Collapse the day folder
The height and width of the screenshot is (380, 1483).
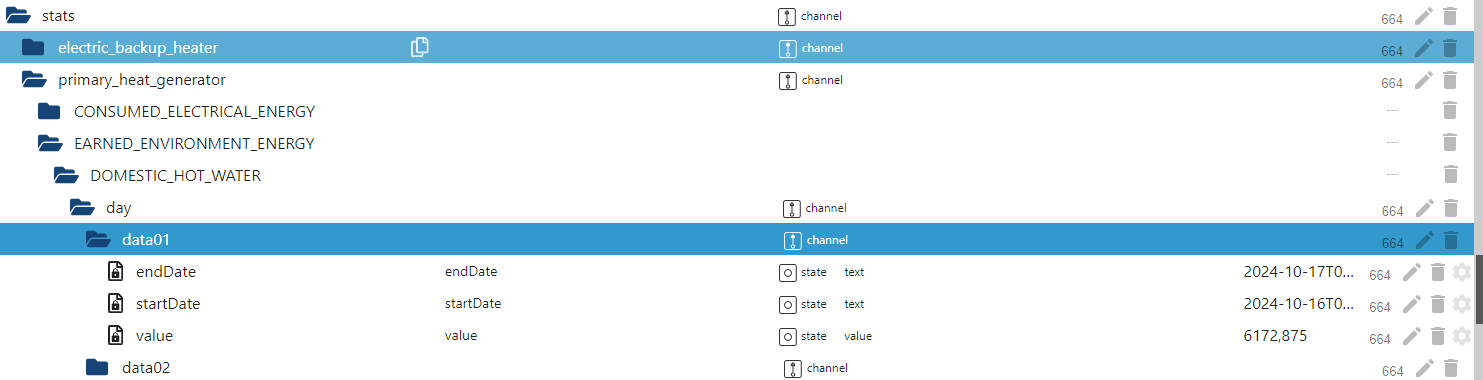82,208
